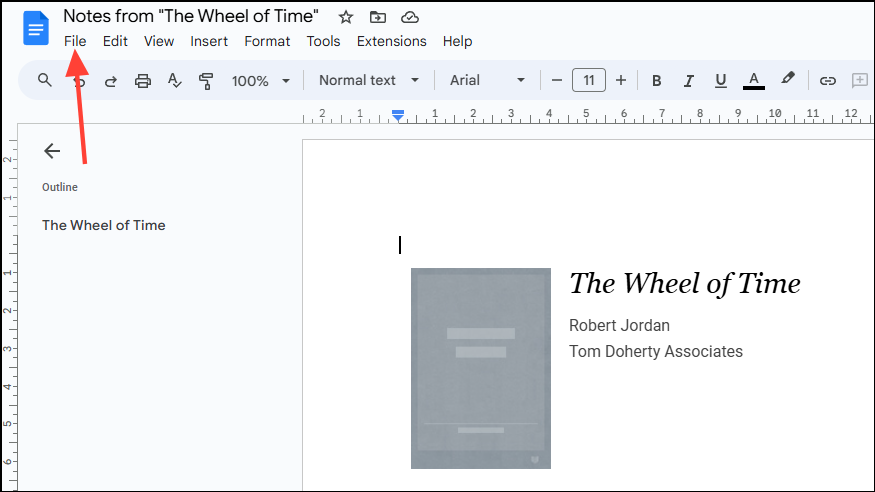Jump to The Wheel of Time outline heading
This screenshot has width=875, height=492.
click(104, 225)
